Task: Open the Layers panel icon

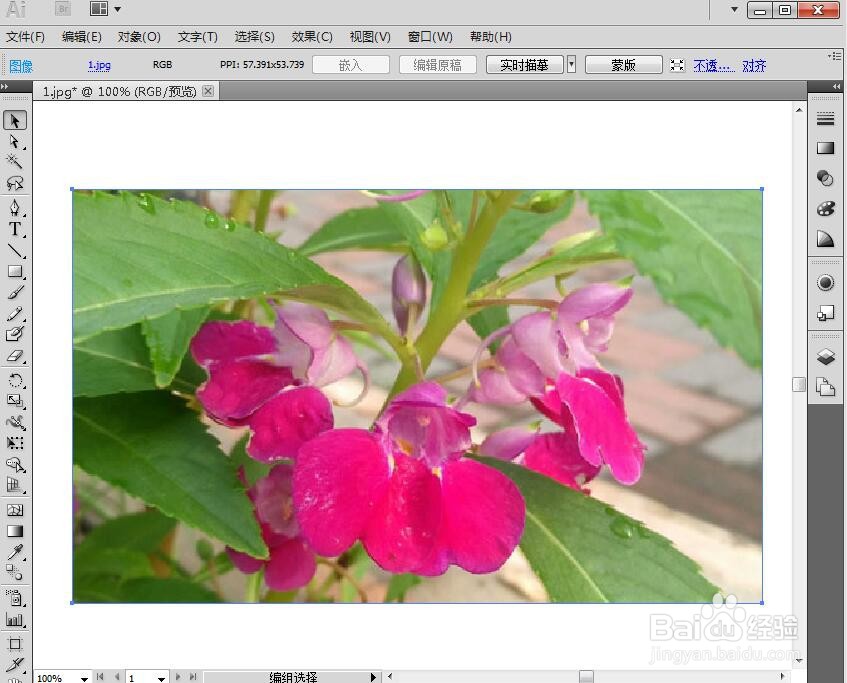Action: coord(825,357)
